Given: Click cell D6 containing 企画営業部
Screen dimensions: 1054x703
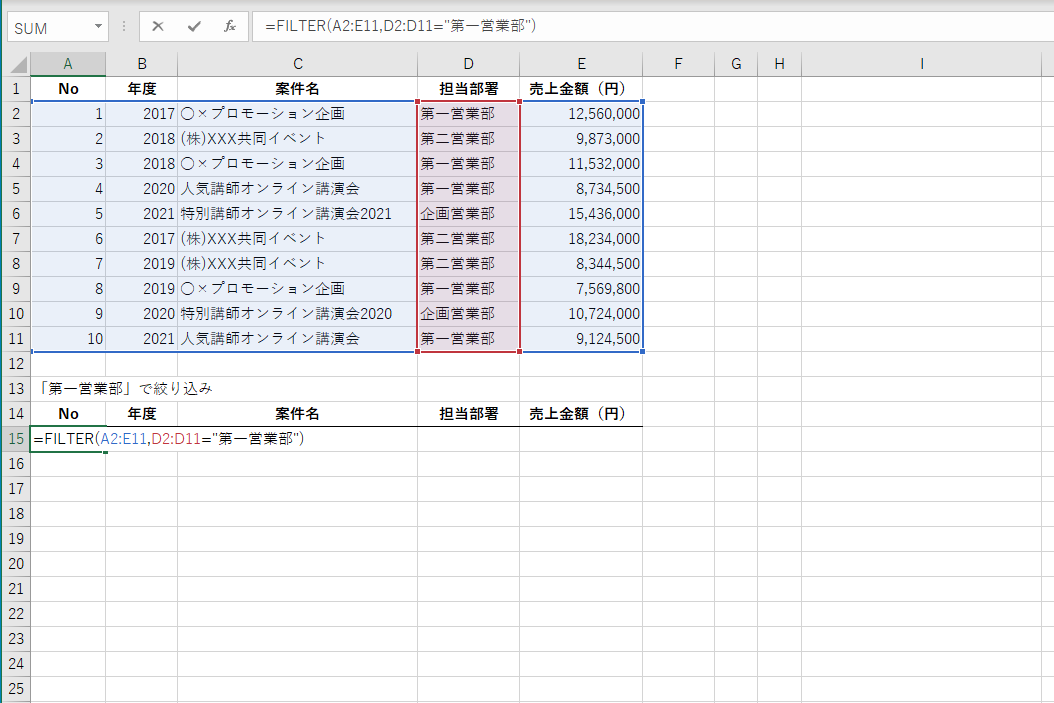Looking at the screenshot, I should [x=468, y=213].
